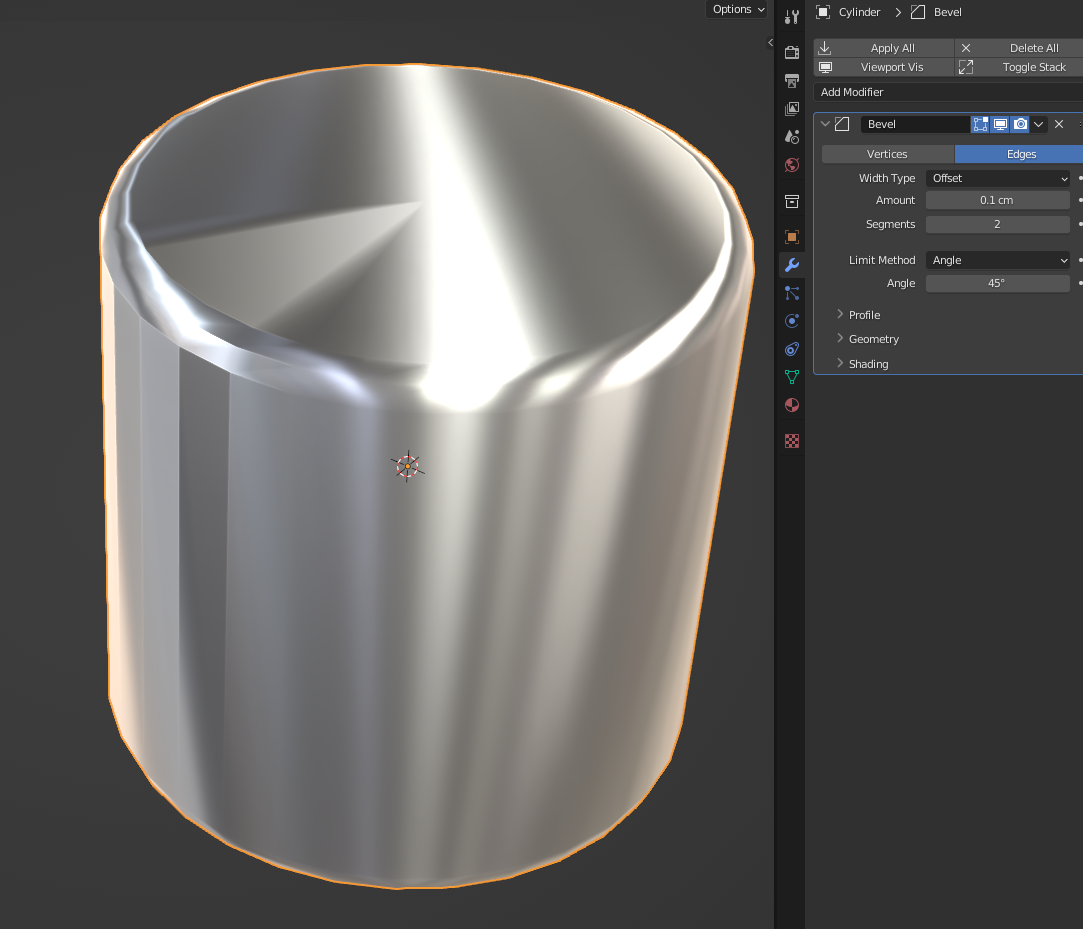This screenshot has width=1083, height=929.
Task: Open the Limit Method dropdown
Action: pos(998,260)
